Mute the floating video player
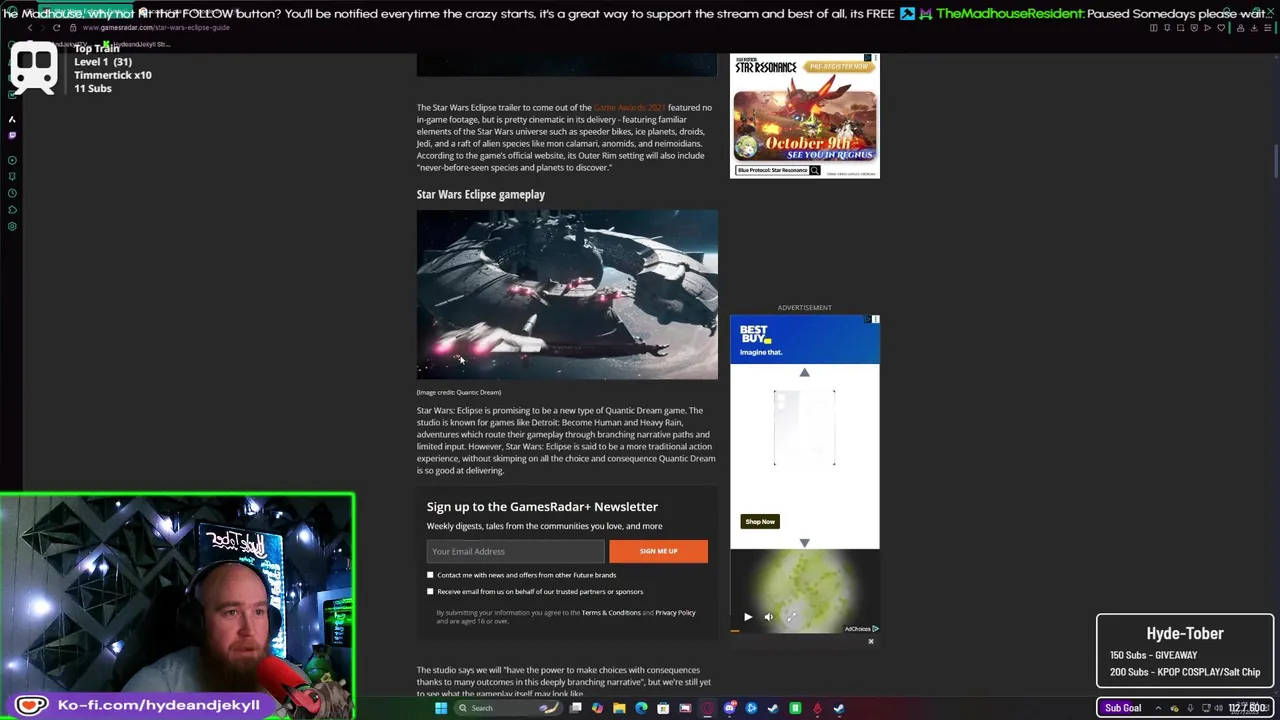 pyautogui.click(x=768, y=617)
